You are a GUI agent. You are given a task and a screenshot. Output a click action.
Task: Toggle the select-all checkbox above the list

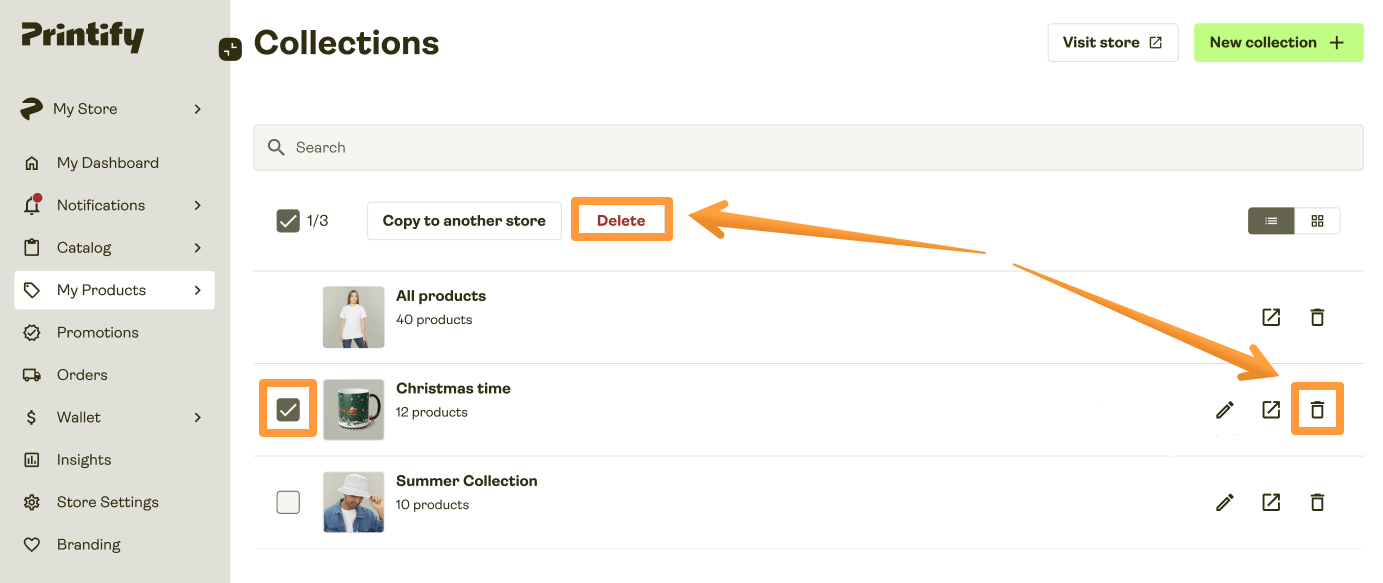coord(288,220)
